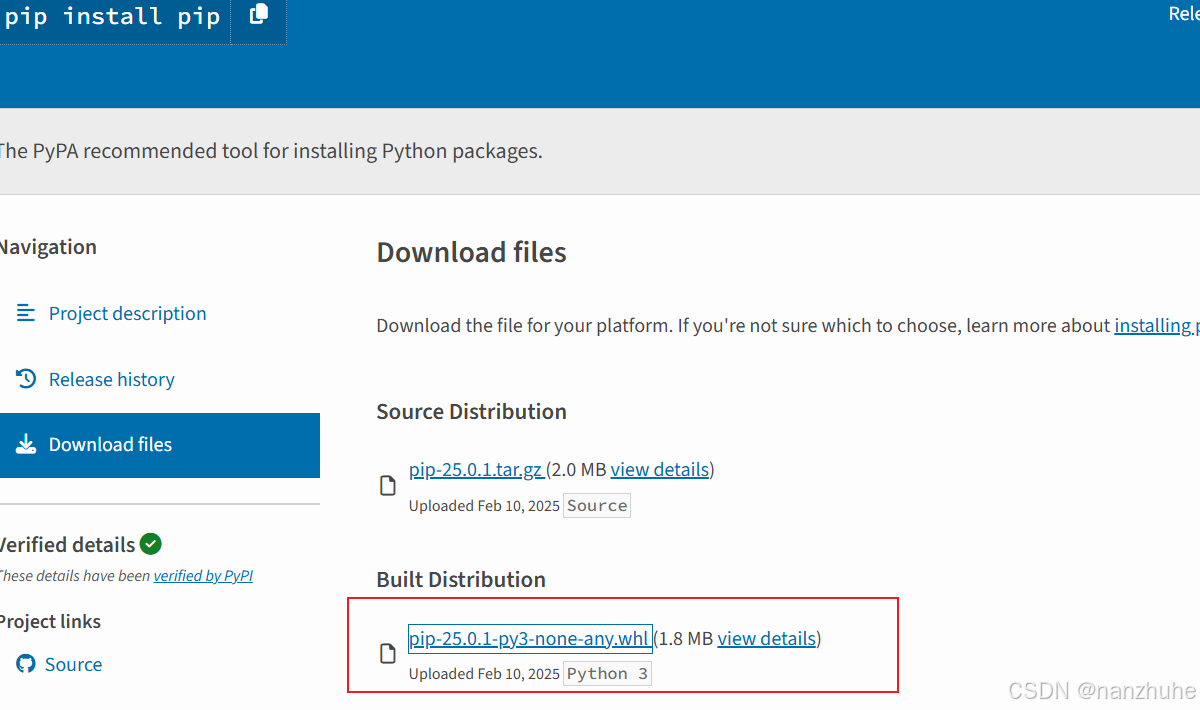Click the file icon beside pip-25.0.1.tar.gz
The image size is (1200, 710).
click(x=388, y=486)
